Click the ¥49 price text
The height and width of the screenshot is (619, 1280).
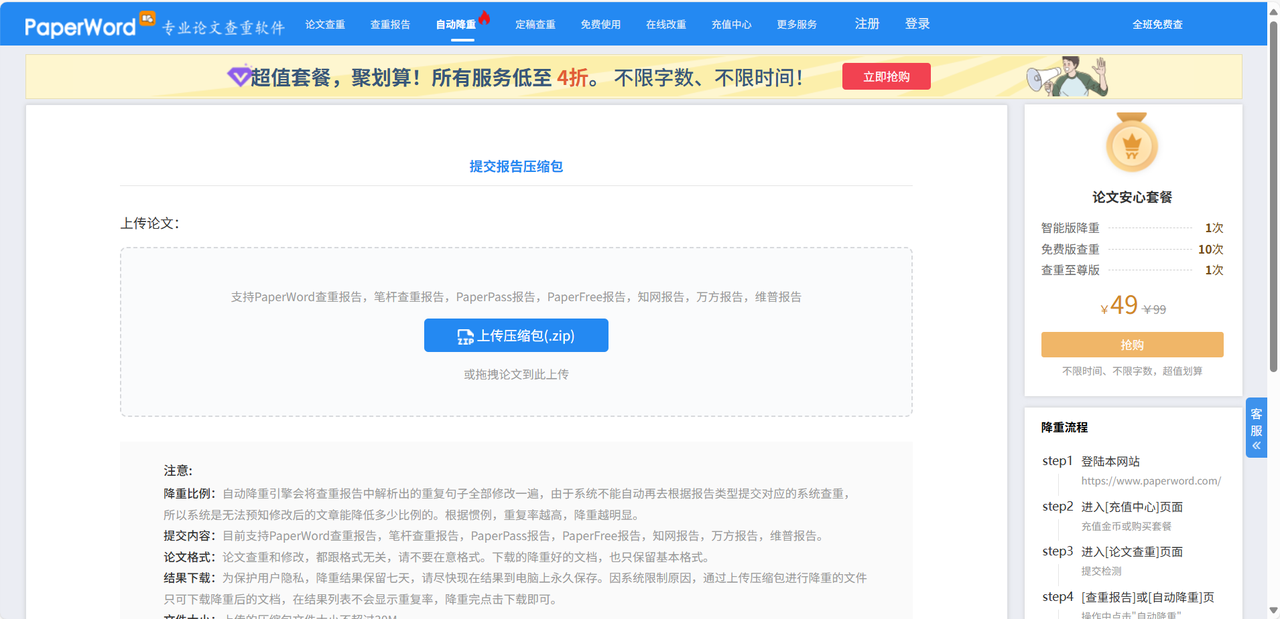tap(1119, 305)
